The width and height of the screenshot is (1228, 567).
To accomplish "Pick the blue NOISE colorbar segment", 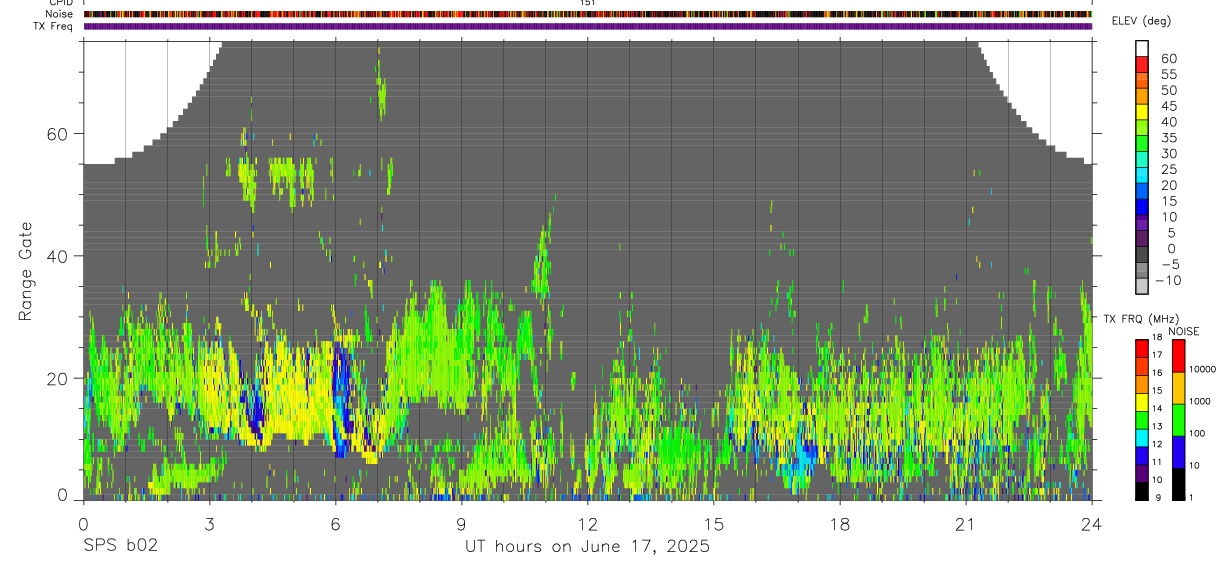I will click(1178, 452).
